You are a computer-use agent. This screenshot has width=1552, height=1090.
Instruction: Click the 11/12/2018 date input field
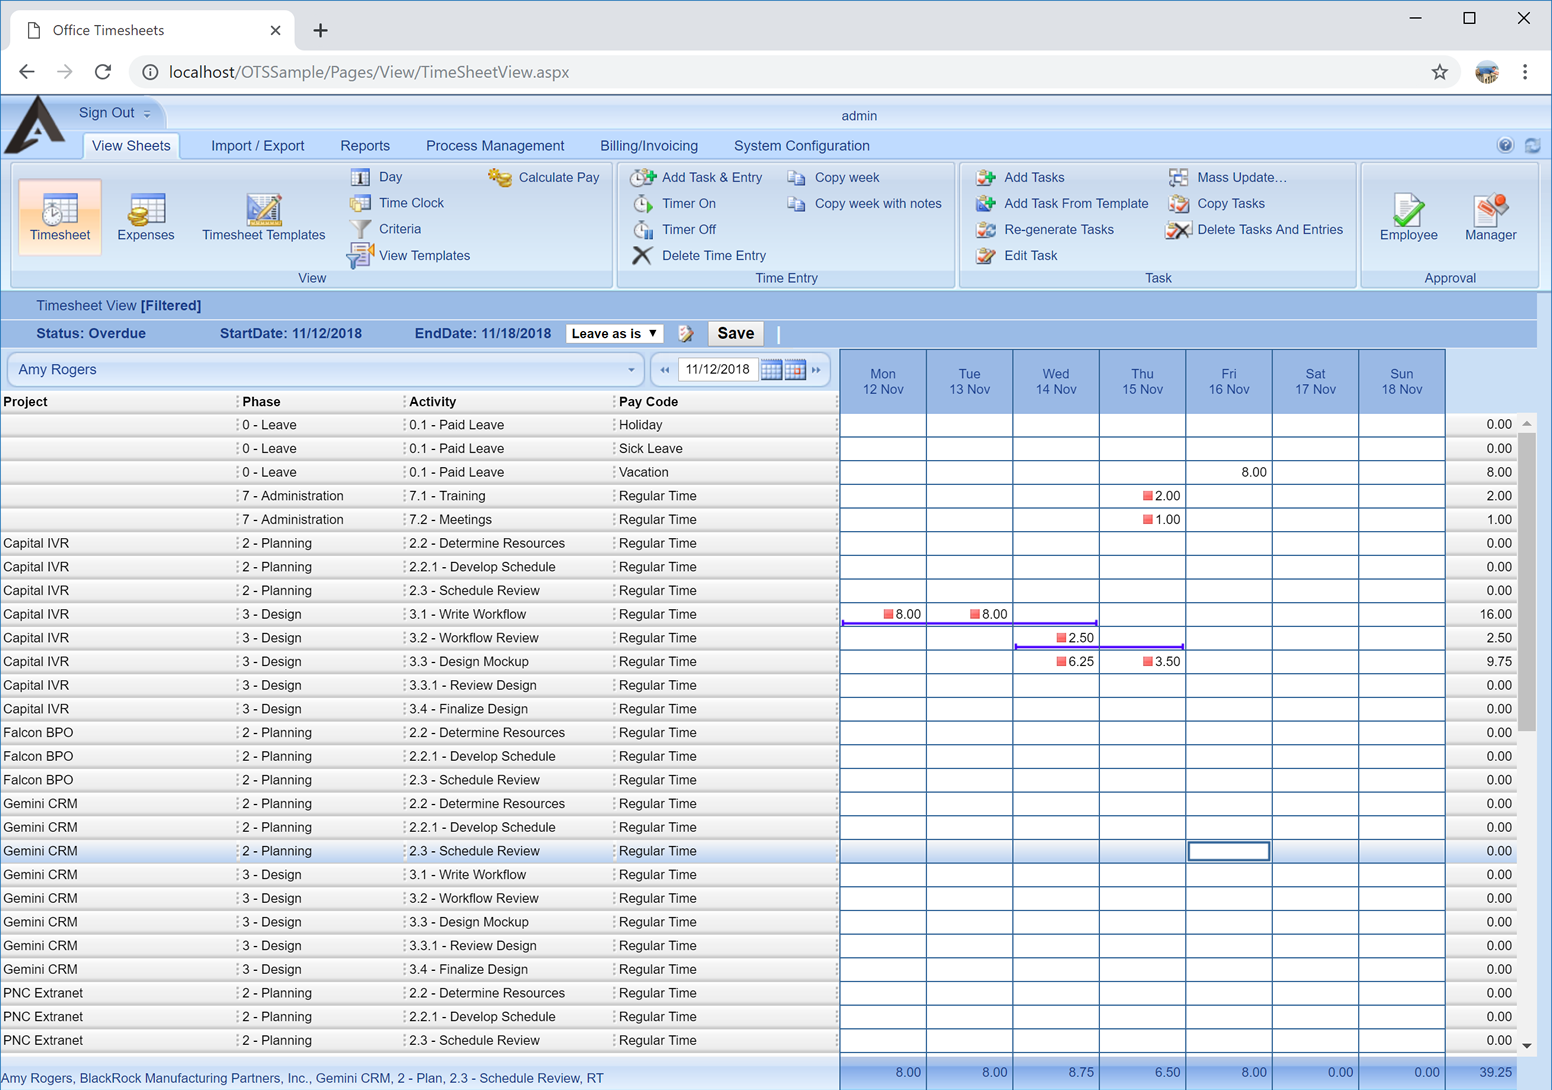tap(717, 370)
